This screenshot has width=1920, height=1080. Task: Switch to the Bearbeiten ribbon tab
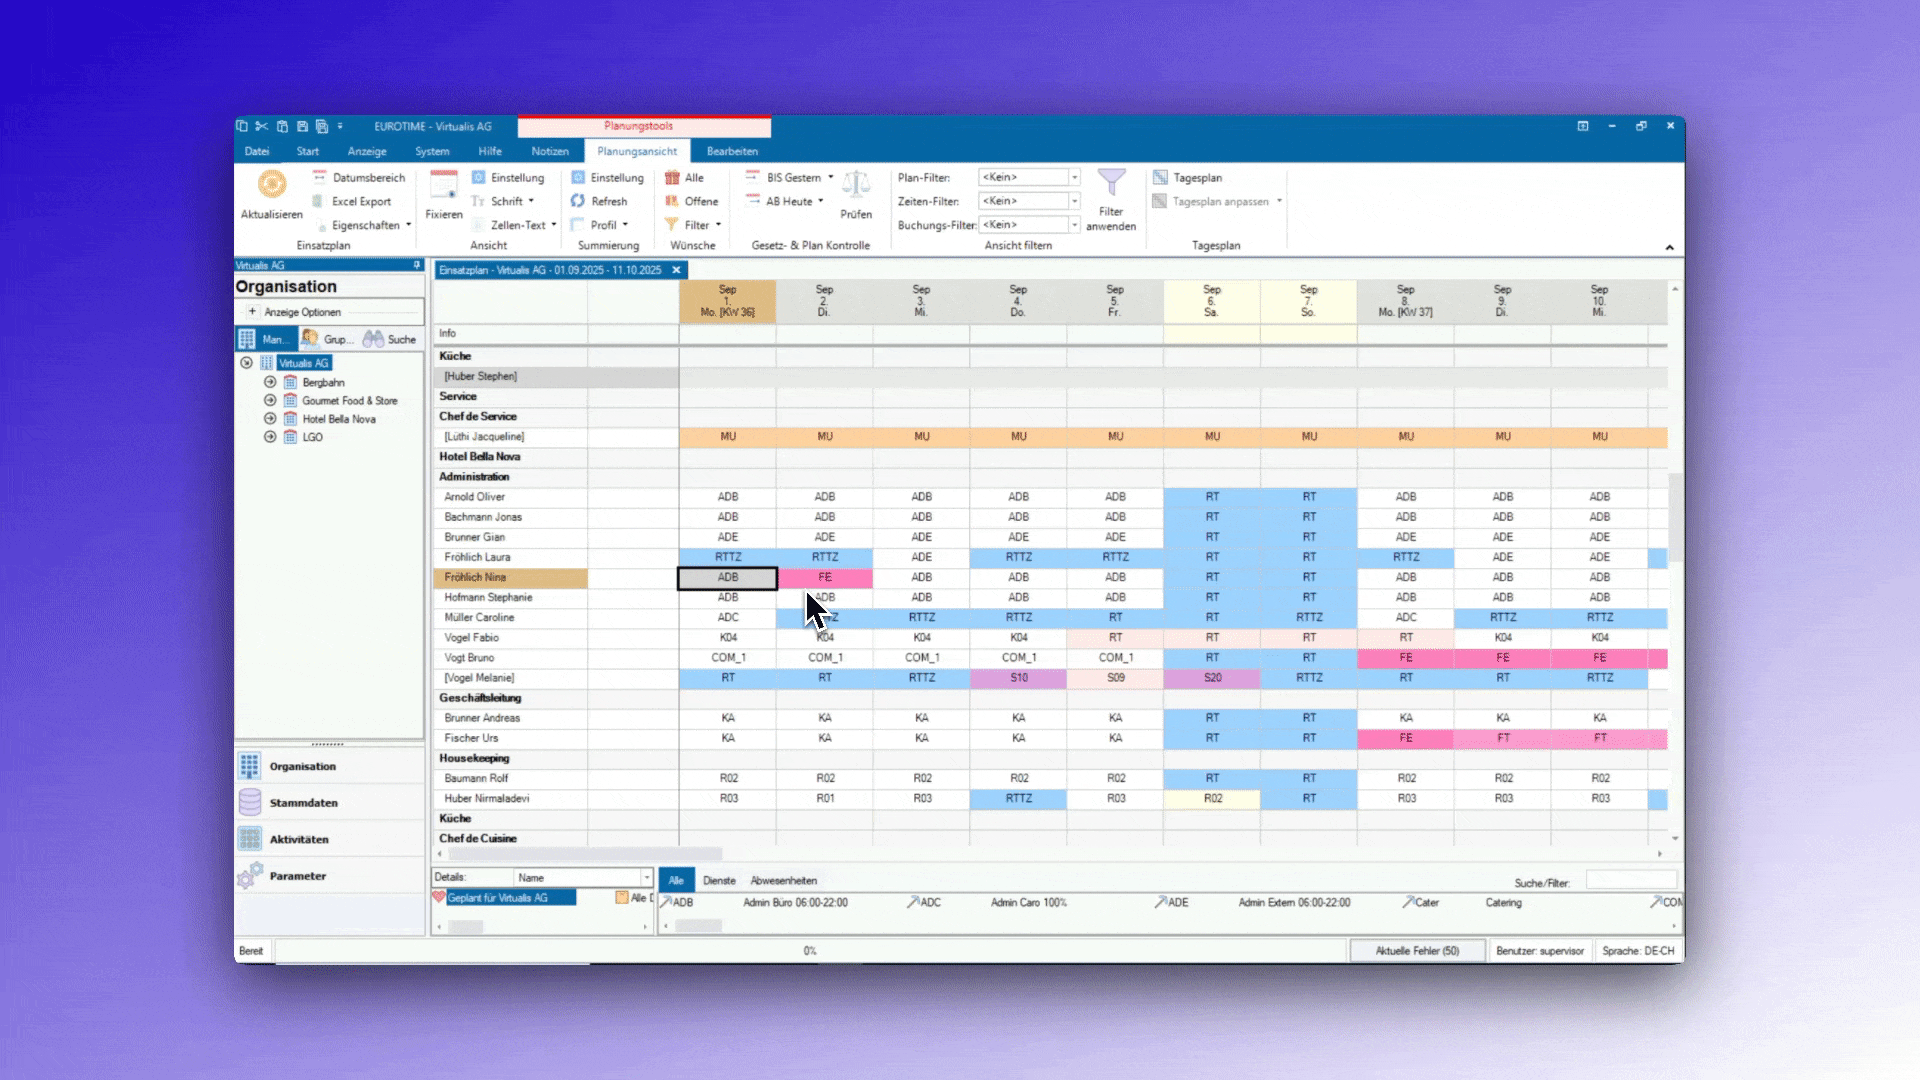click(732, 151)
